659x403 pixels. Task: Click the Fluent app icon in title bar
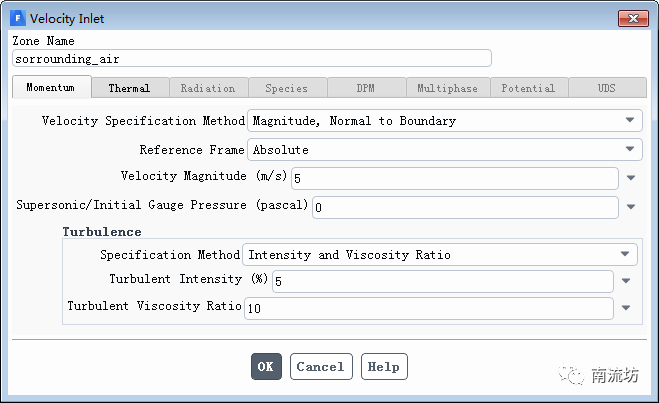tap(17, 17)
